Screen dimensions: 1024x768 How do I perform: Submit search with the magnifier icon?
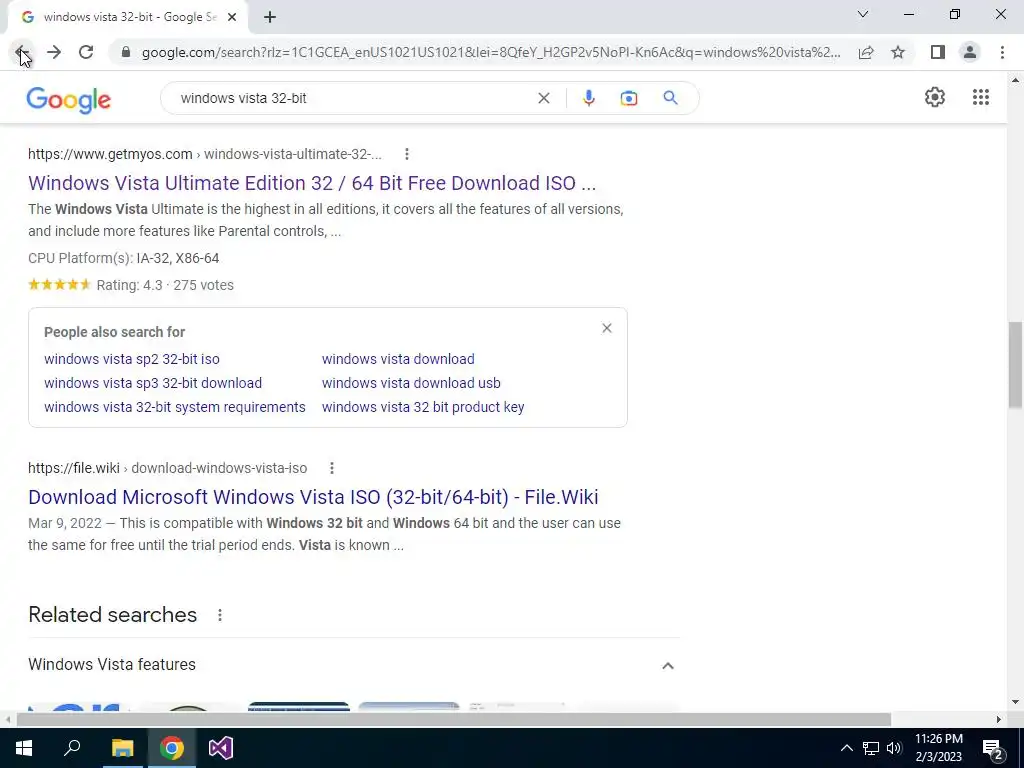pyautogui.click(x=670, y=98)
